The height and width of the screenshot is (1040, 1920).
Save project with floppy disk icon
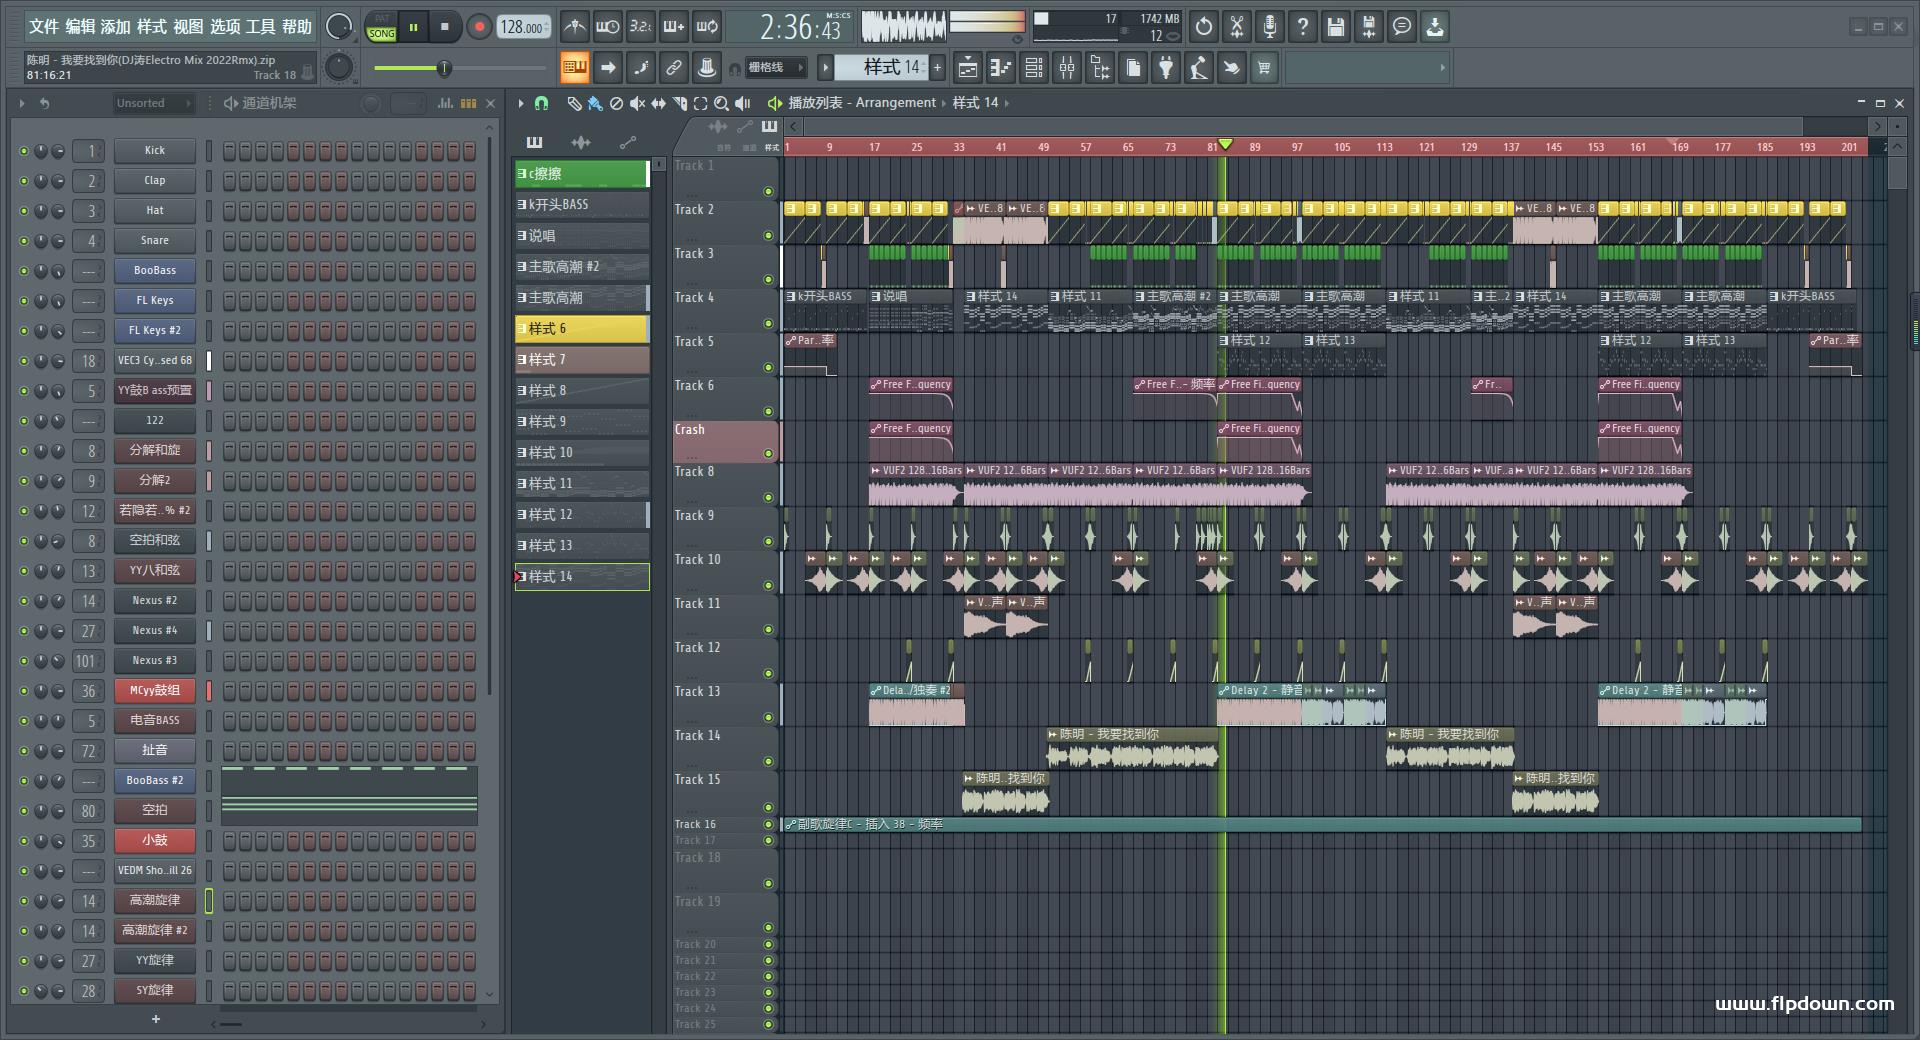tap(1336, 27)
